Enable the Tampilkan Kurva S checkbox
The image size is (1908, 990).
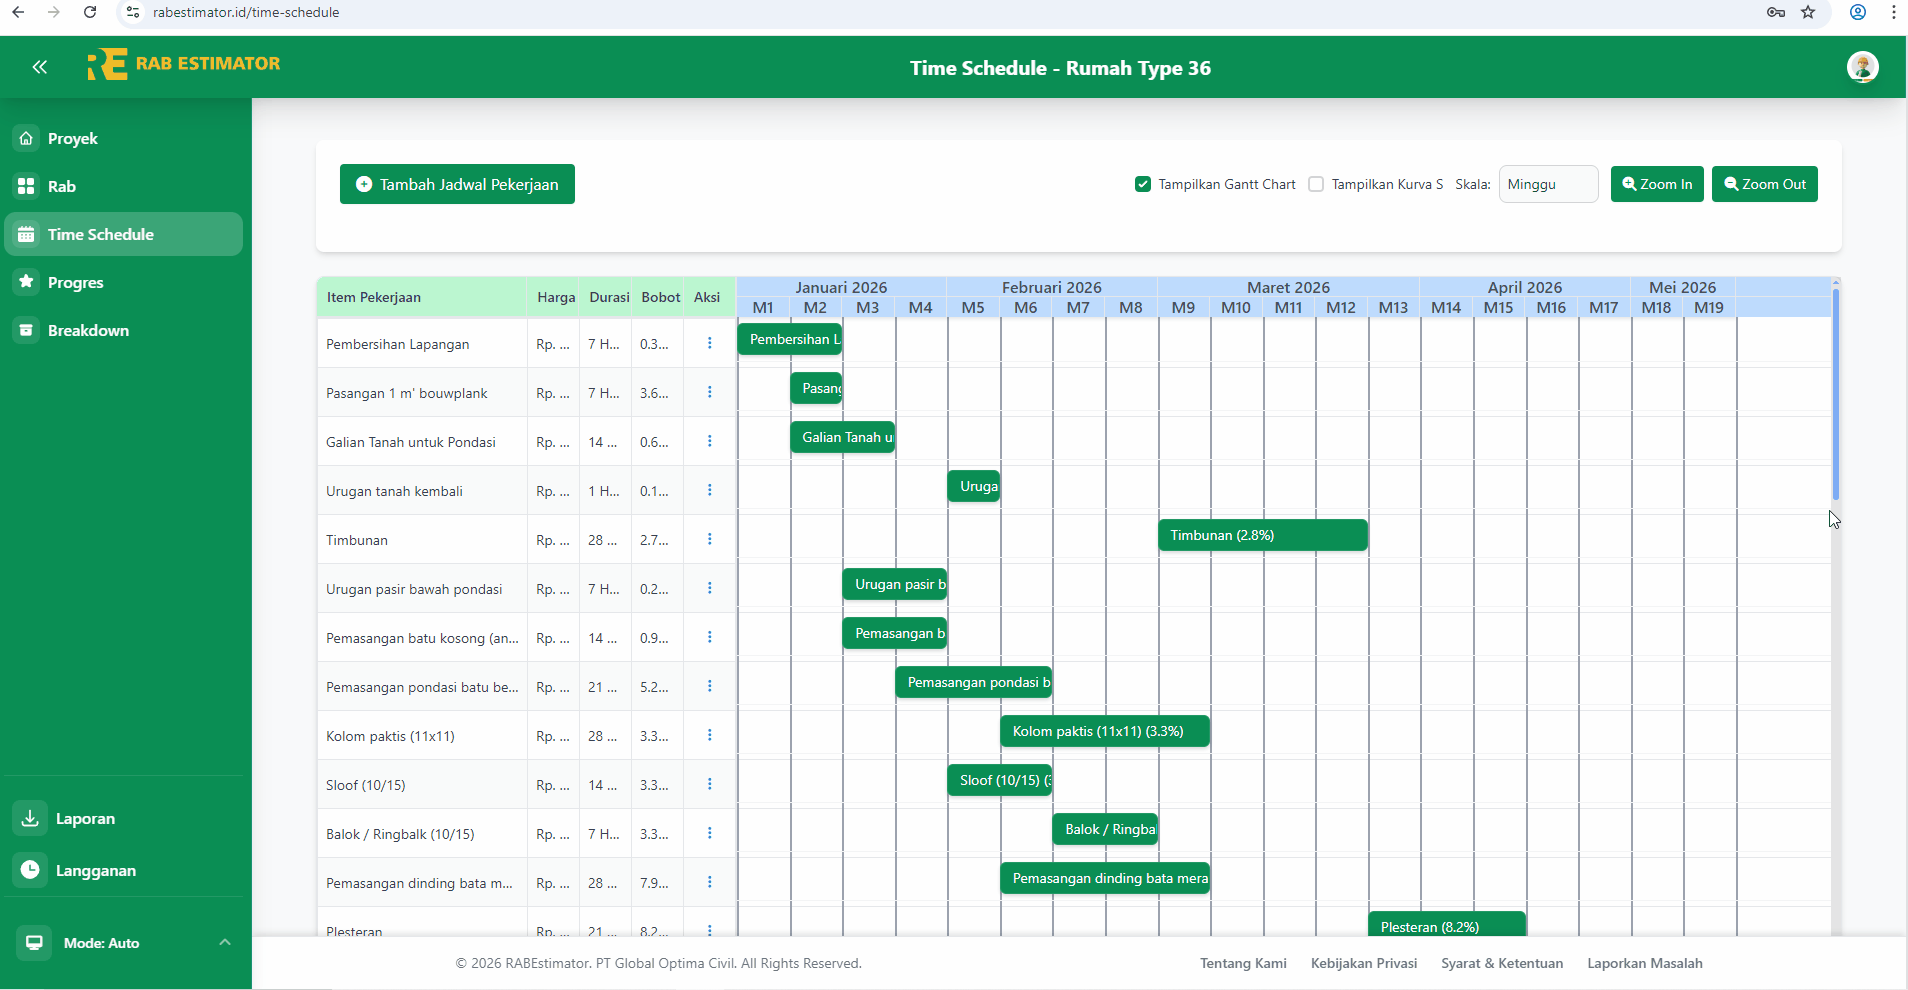tap(1317, 184)
